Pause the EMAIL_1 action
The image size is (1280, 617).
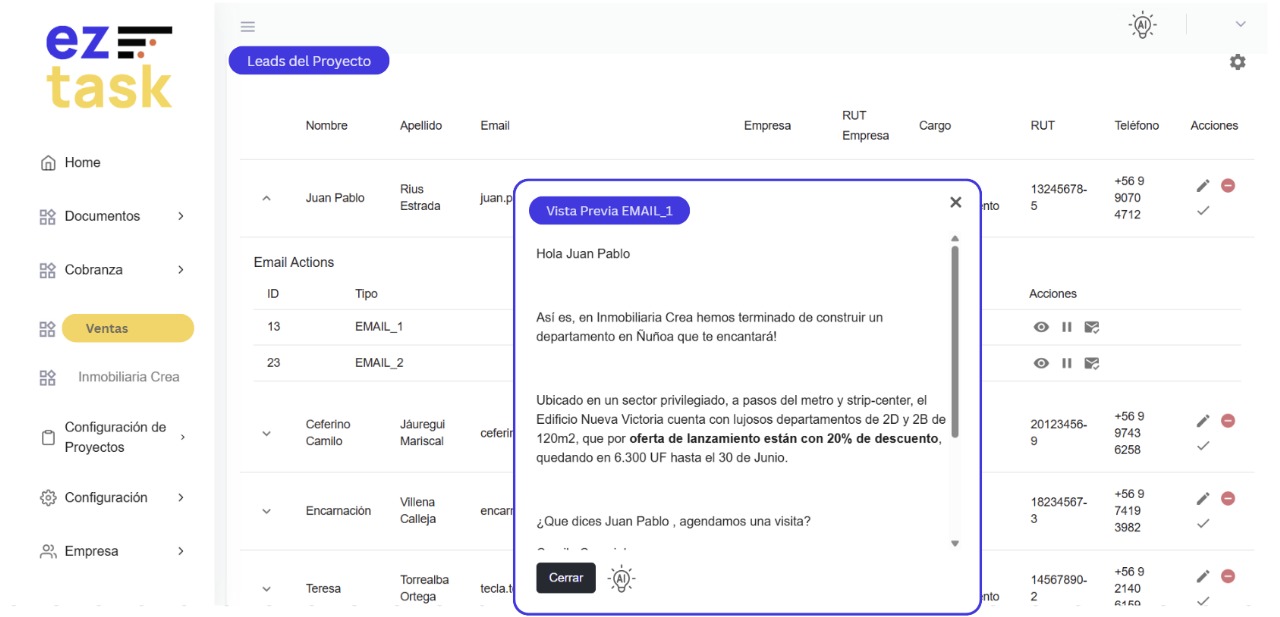click(x=1066, y=327)
